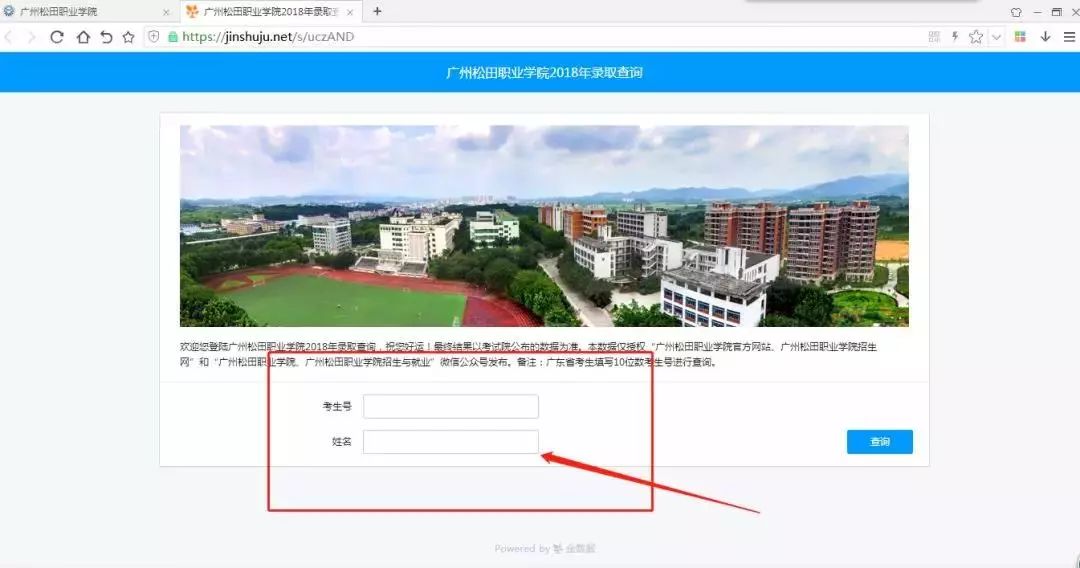Open the skin/theme shirt icon
The height and width of the screenshot is (568, 1080).
[x=1016, y=12]
